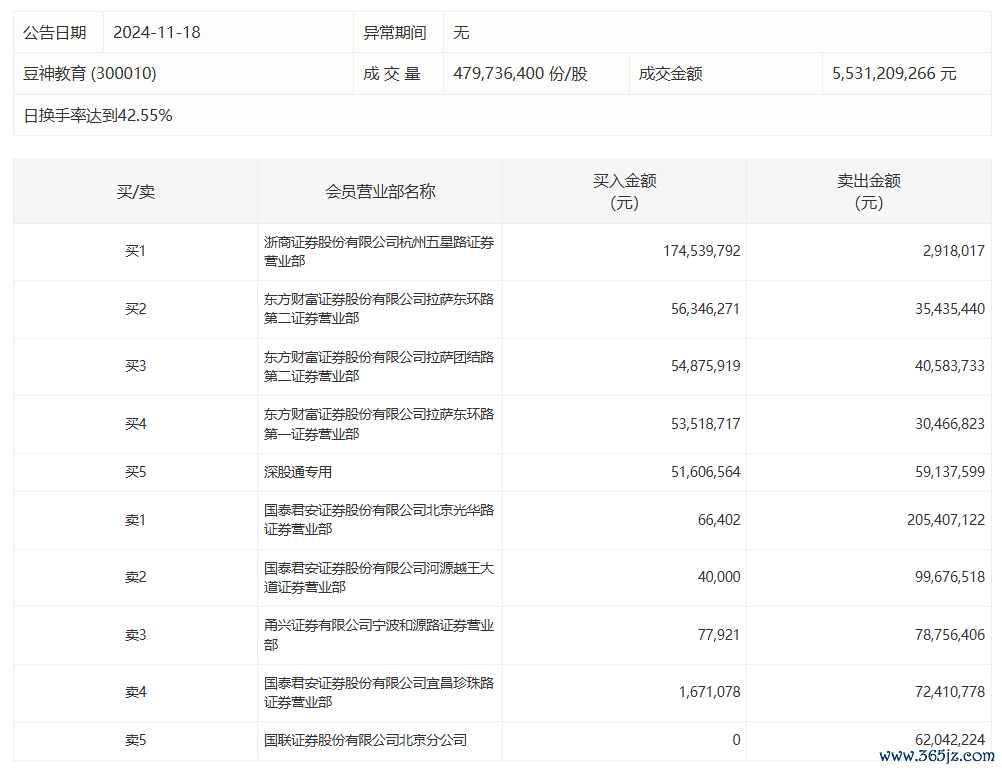This screenshot has height=771, width=1002.
Task: Click 国泰君安宜昌珍珠路证券营业部 name
Action: pos(379,692)
